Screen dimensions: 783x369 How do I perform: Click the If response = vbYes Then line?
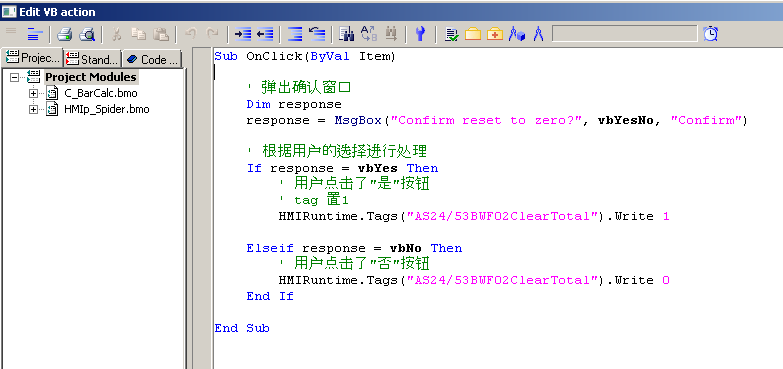342,168
